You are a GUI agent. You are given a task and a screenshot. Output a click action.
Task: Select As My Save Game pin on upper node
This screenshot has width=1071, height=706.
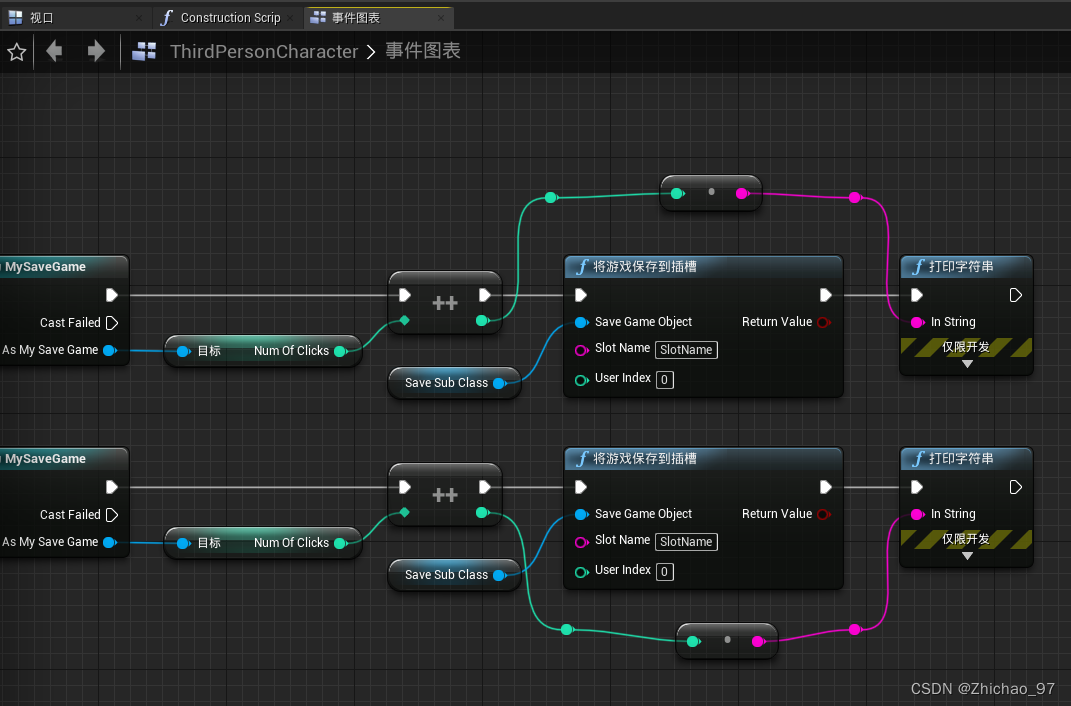tap(109, 350)
